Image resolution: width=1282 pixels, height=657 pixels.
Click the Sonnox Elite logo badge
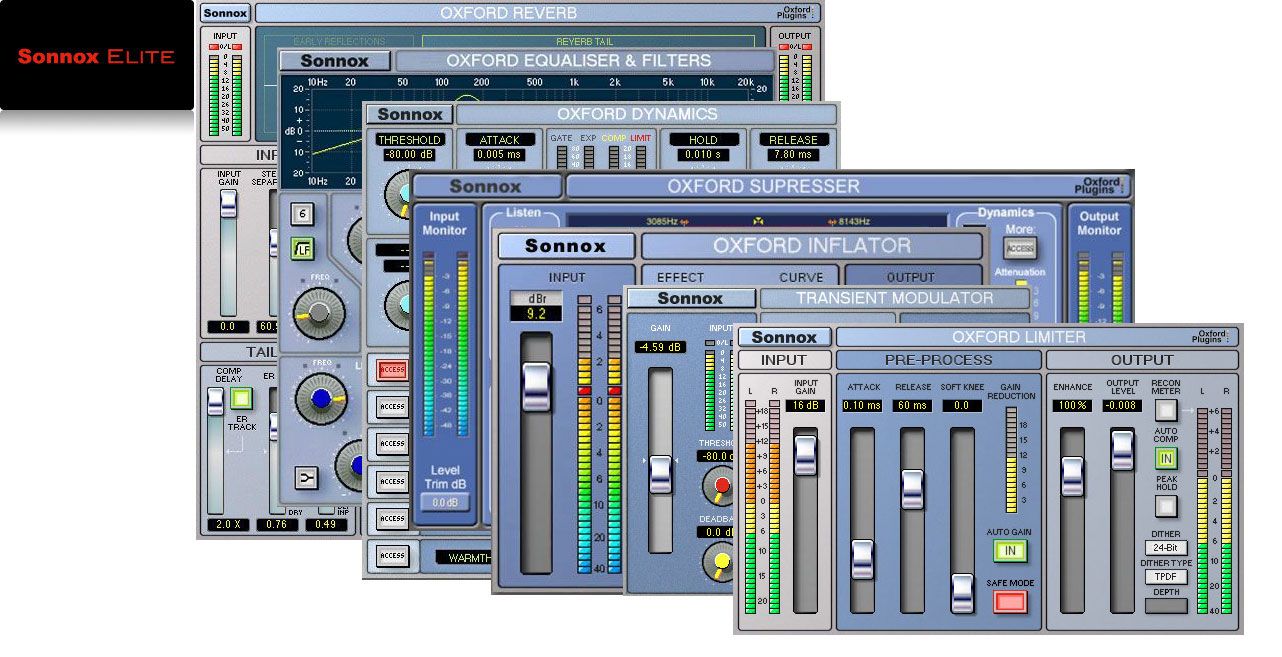tap(96, 56)
